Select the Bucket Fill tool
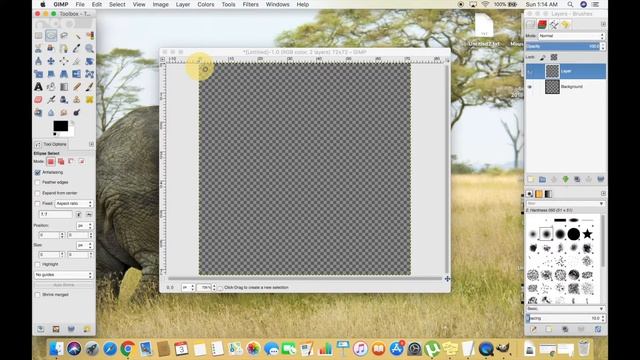This screenshot has width=640, height=360. click(51, 87)
